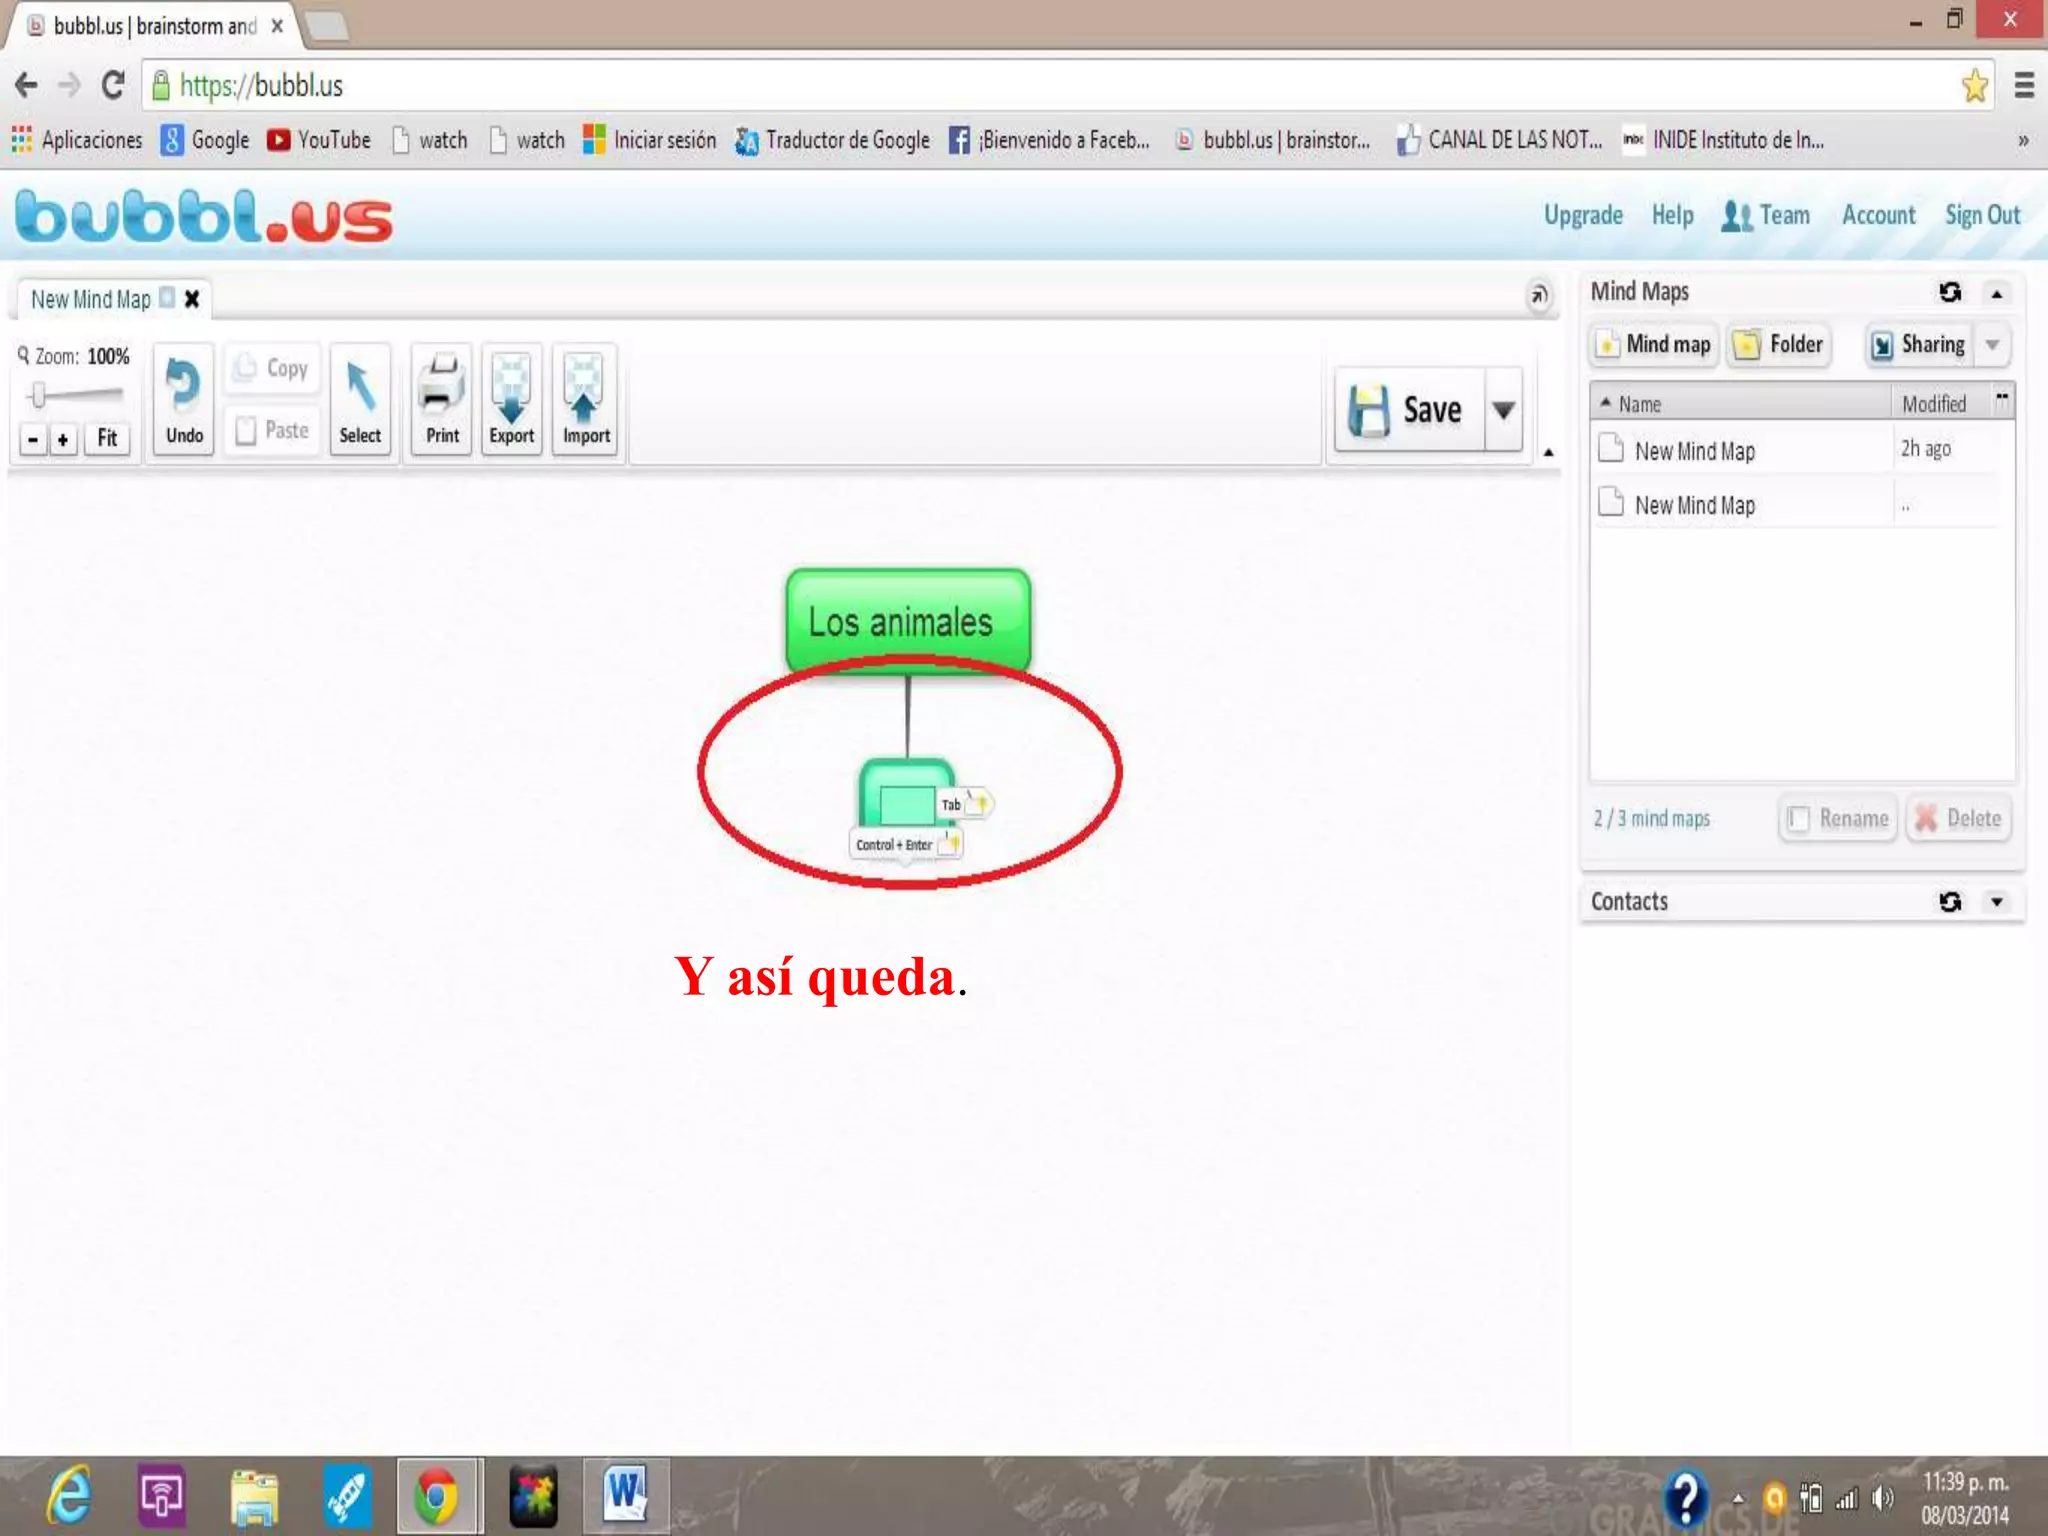This screenshot has height=1536, width=2048.
Task: Toggle fullscreen canvas expand icon
Action: coord(1539,295)
